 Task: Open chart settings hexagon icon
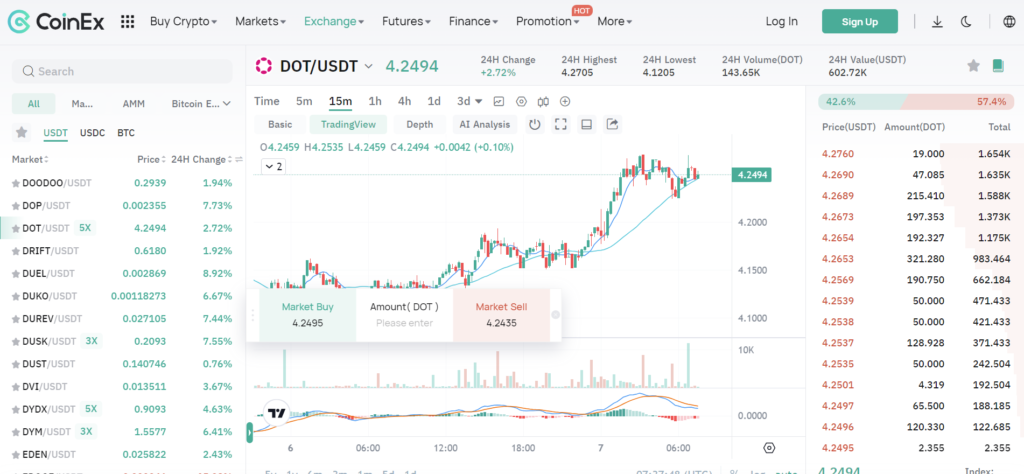(521, 101)
